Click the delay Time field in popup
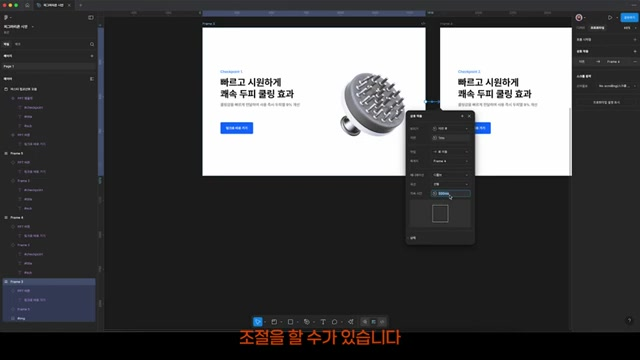The image size is (640, 360). [x=451, y=138]
